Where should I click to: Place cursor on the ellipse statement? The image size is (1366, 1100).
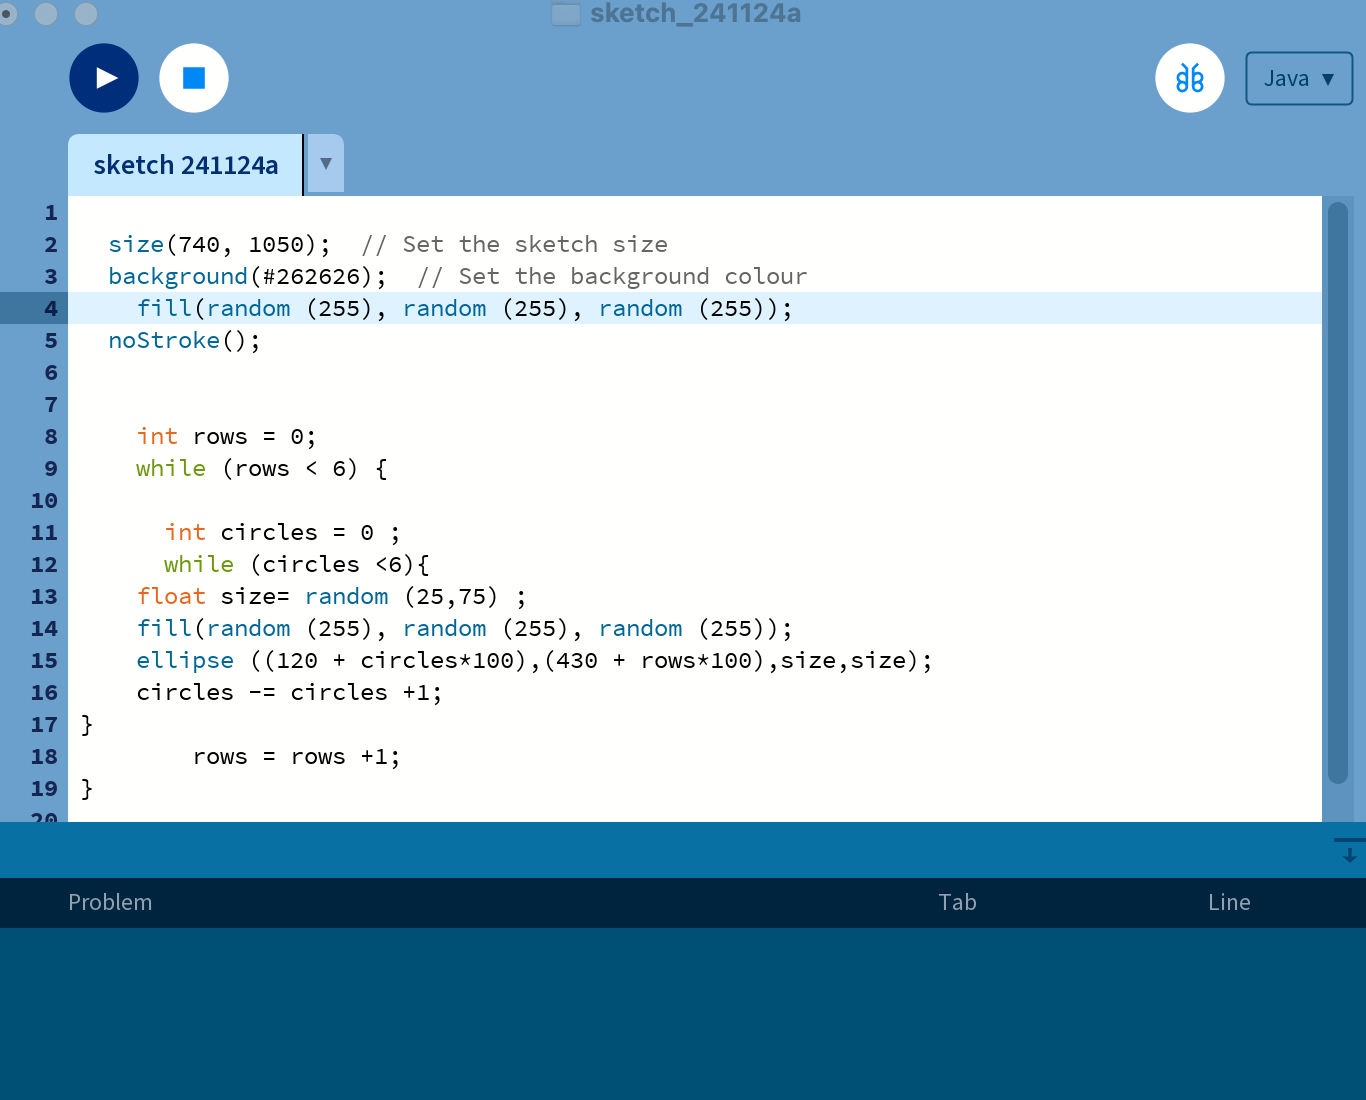click(185, 661)
